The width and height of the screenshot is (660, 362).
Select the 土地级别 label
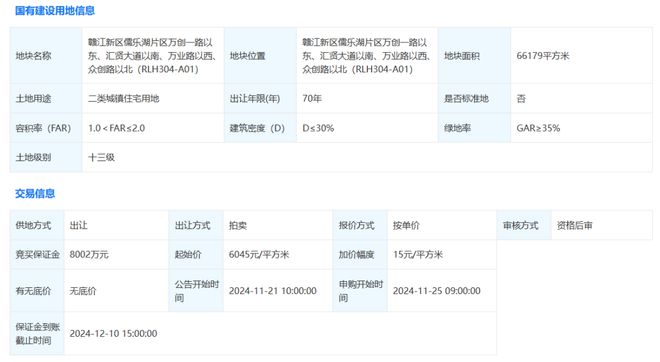pos(33,158)
